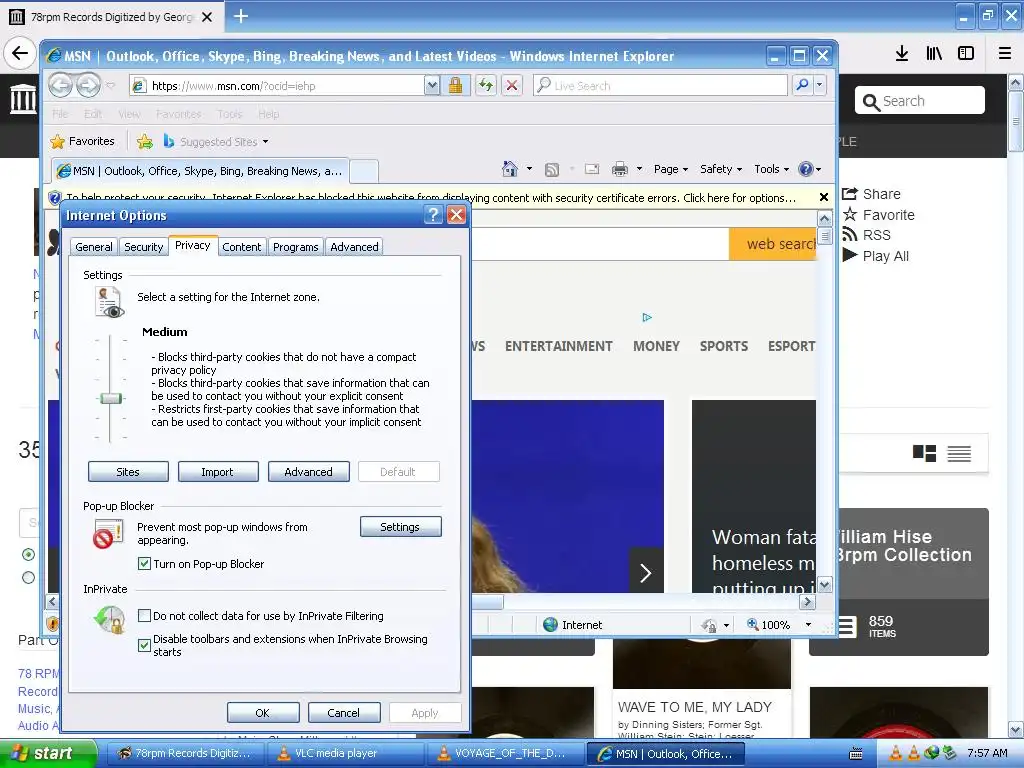Image resolution: width=1024 pixels, height=768 pixels.
Task: Toggle the Firefox sidebar icon
Action: click(x=966, y=54)
